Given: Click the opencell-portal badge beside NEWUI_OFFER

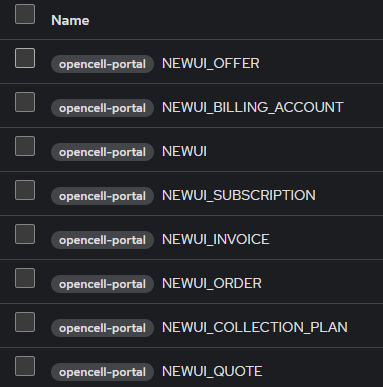Looking at the screenshot, I should 102,64.
